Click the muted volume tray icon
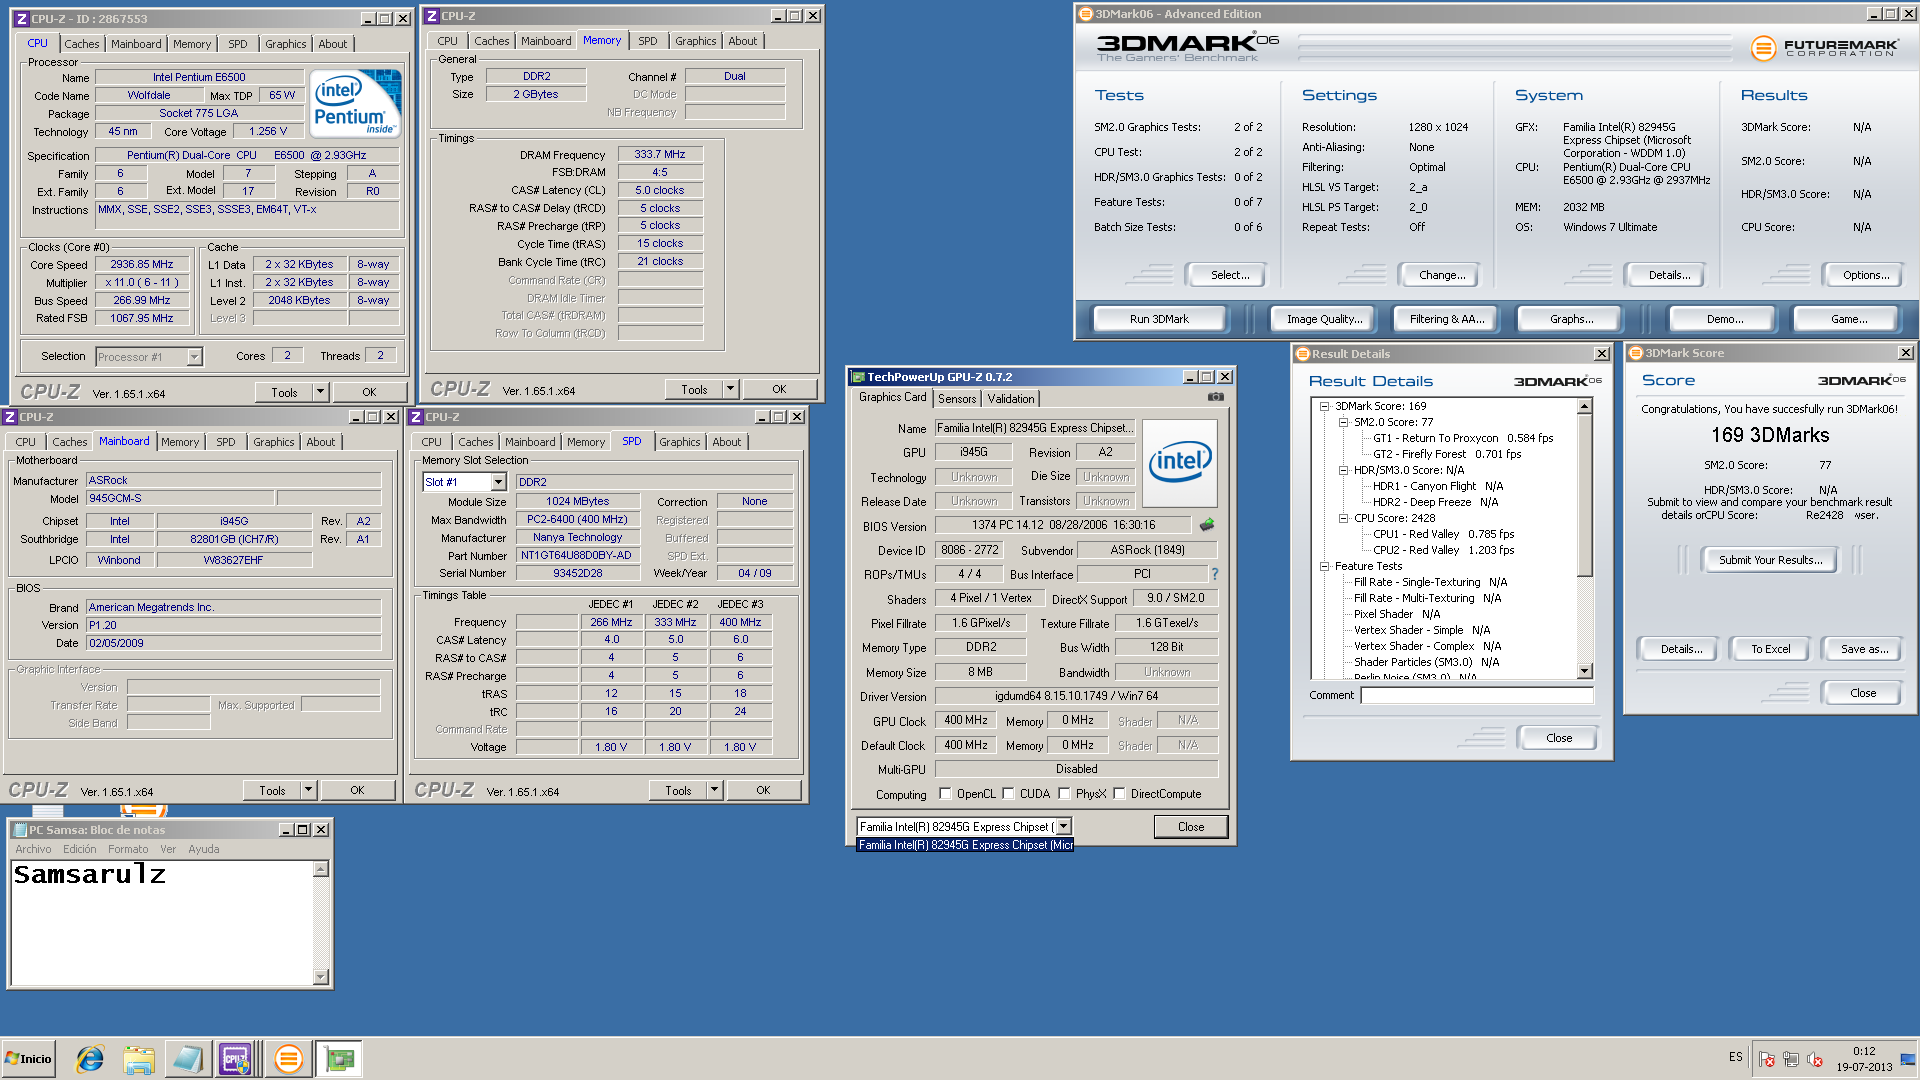Image resolution: width=1920 pixels, height=1080 pixels. 1815,1059
